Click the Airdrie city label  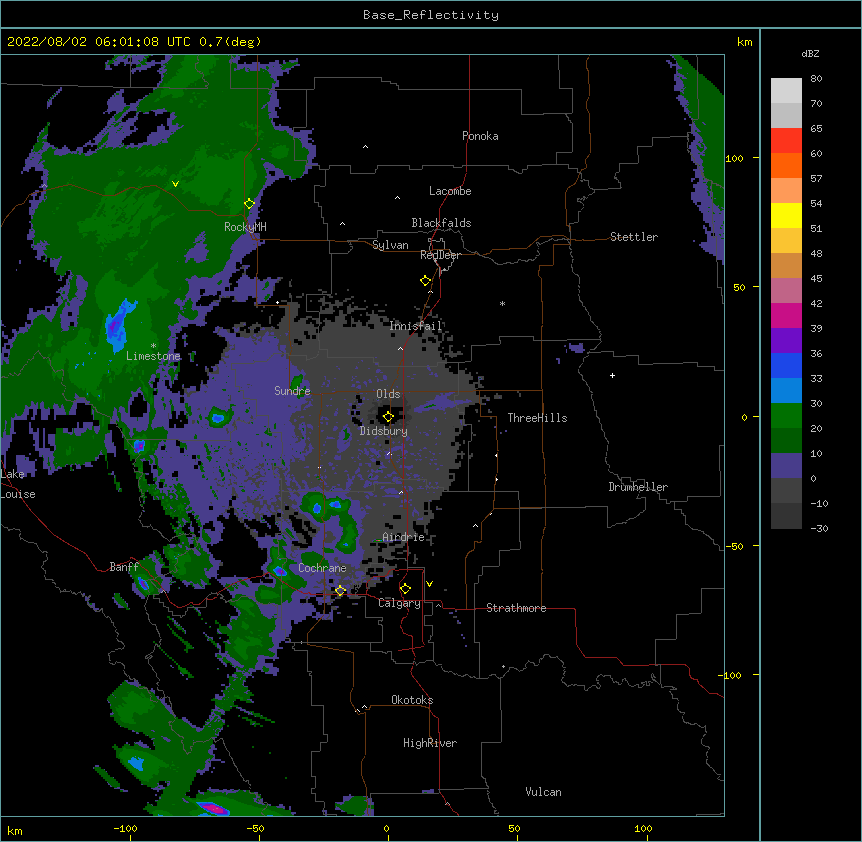click(x=404, y=537)
